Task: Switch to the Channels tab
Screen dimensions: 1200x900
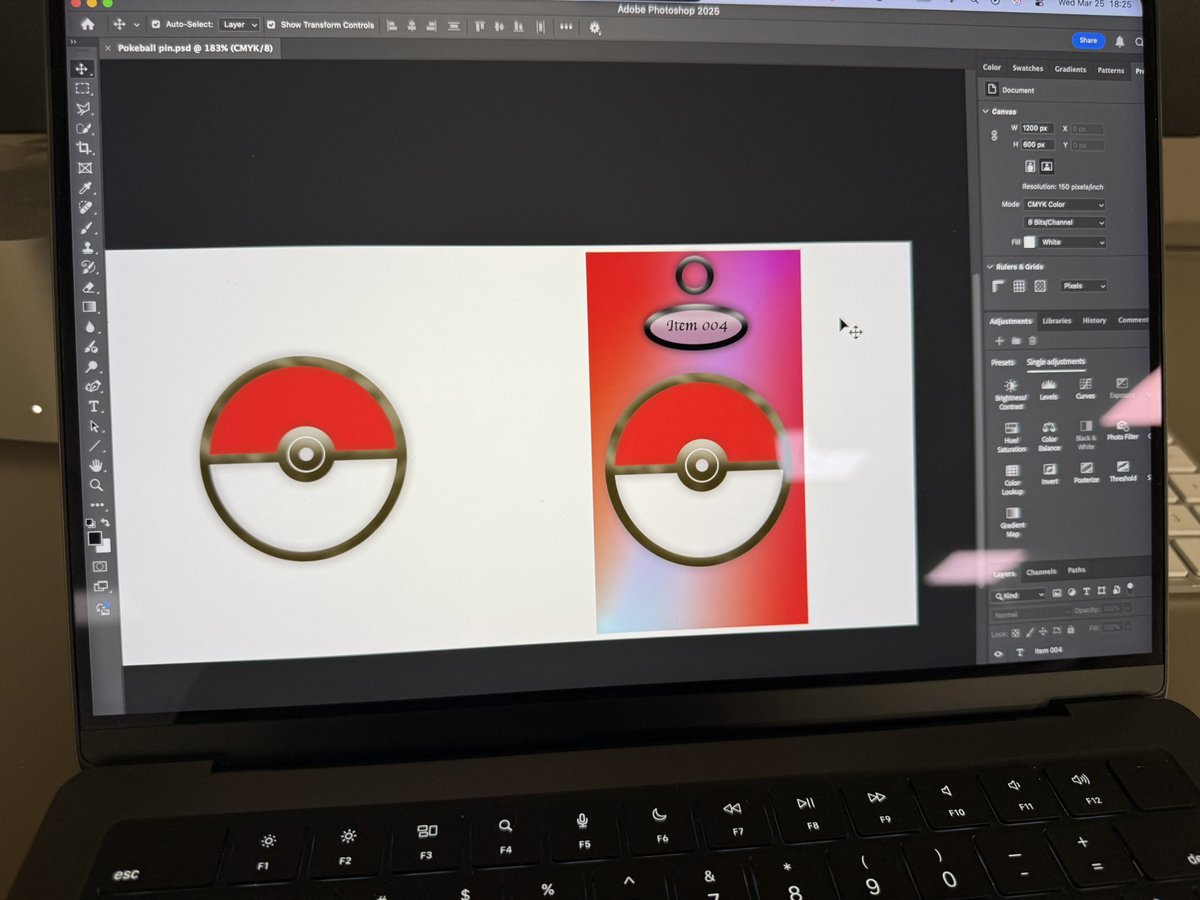Action: pos(1041,571)
